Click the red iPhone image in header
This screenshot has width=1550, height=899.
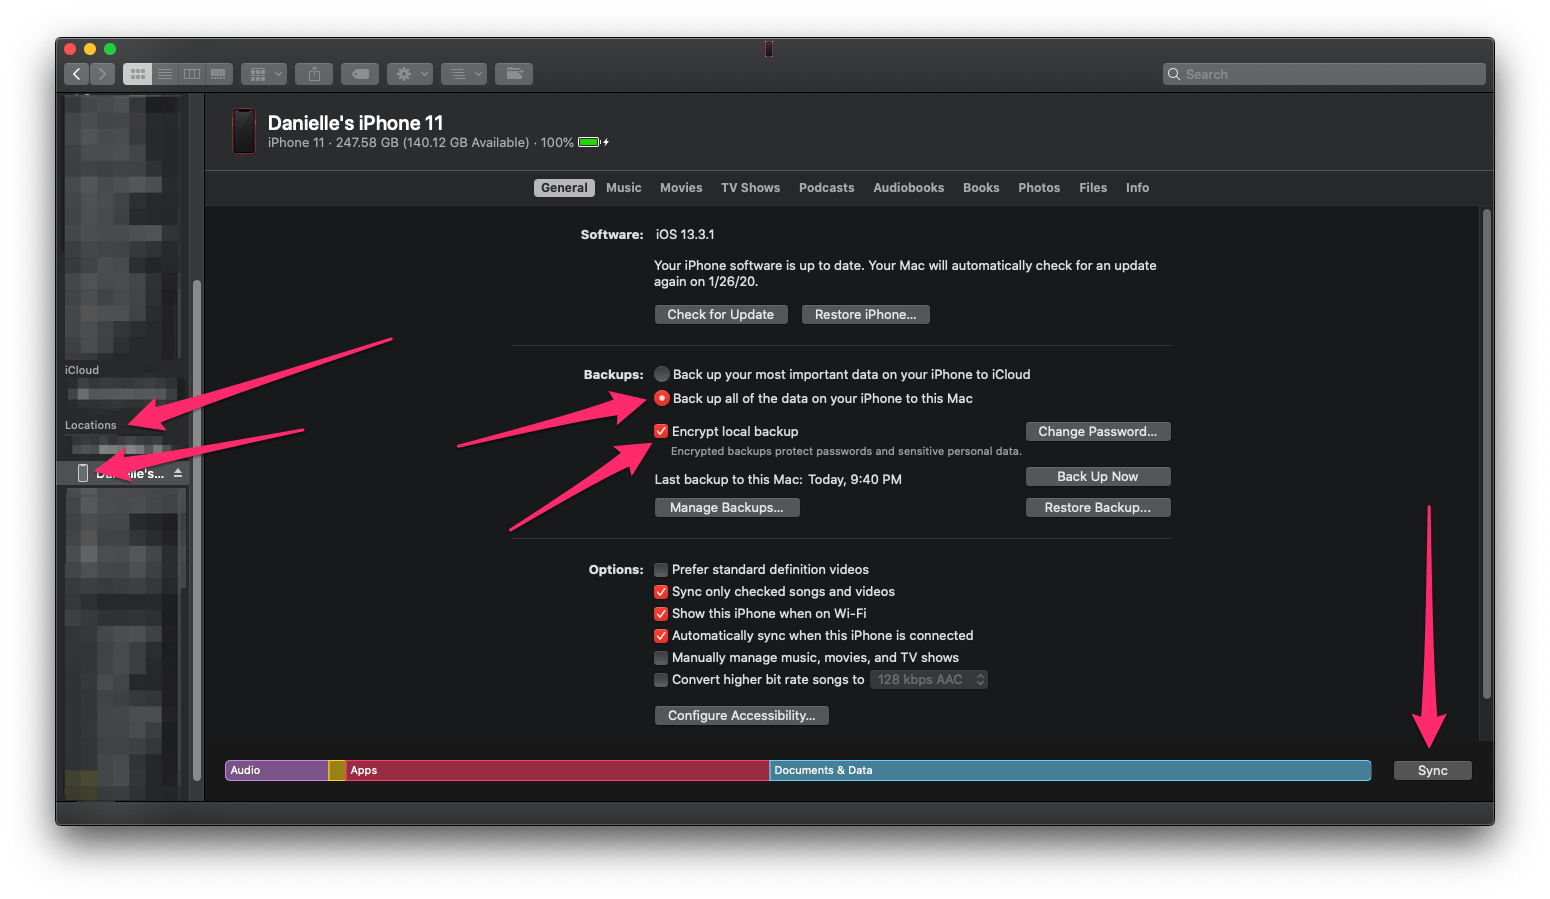click(x=244, y=131)
